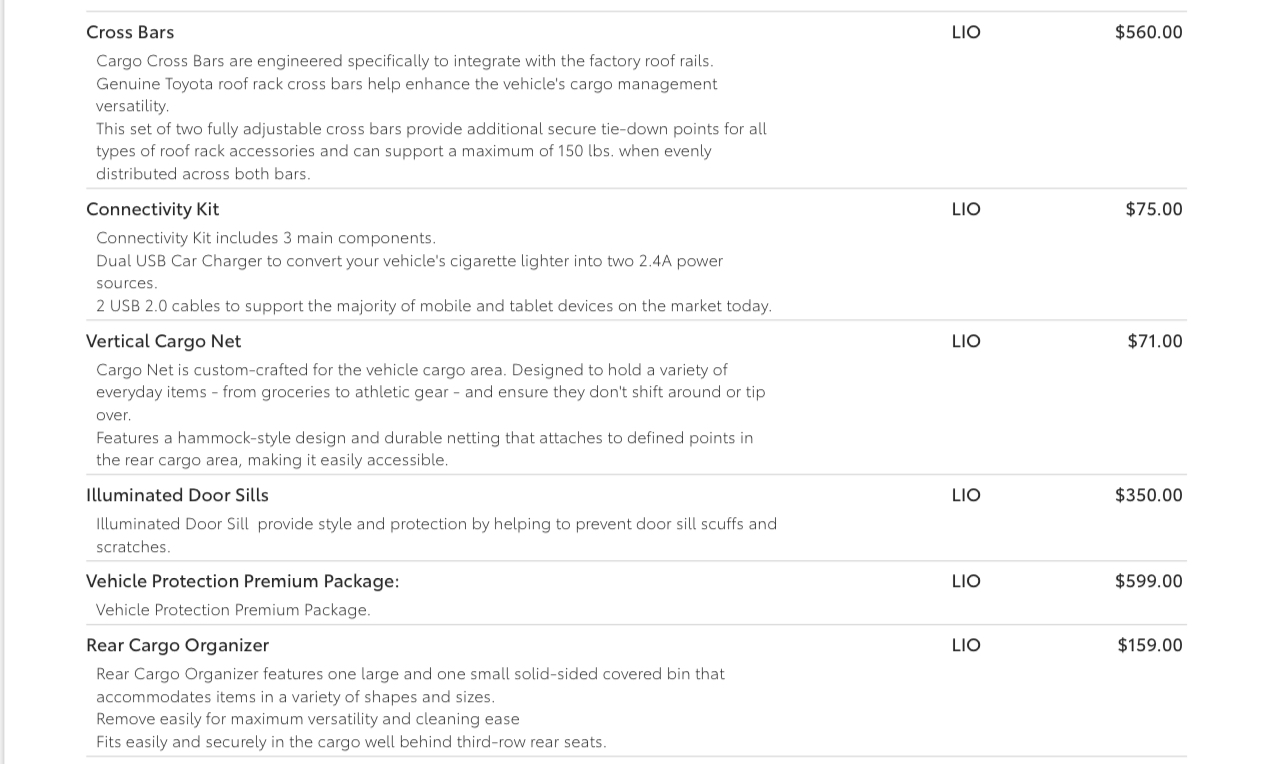Click the roof rails description paragraph
1276x764 pixels.
(405, 61)
